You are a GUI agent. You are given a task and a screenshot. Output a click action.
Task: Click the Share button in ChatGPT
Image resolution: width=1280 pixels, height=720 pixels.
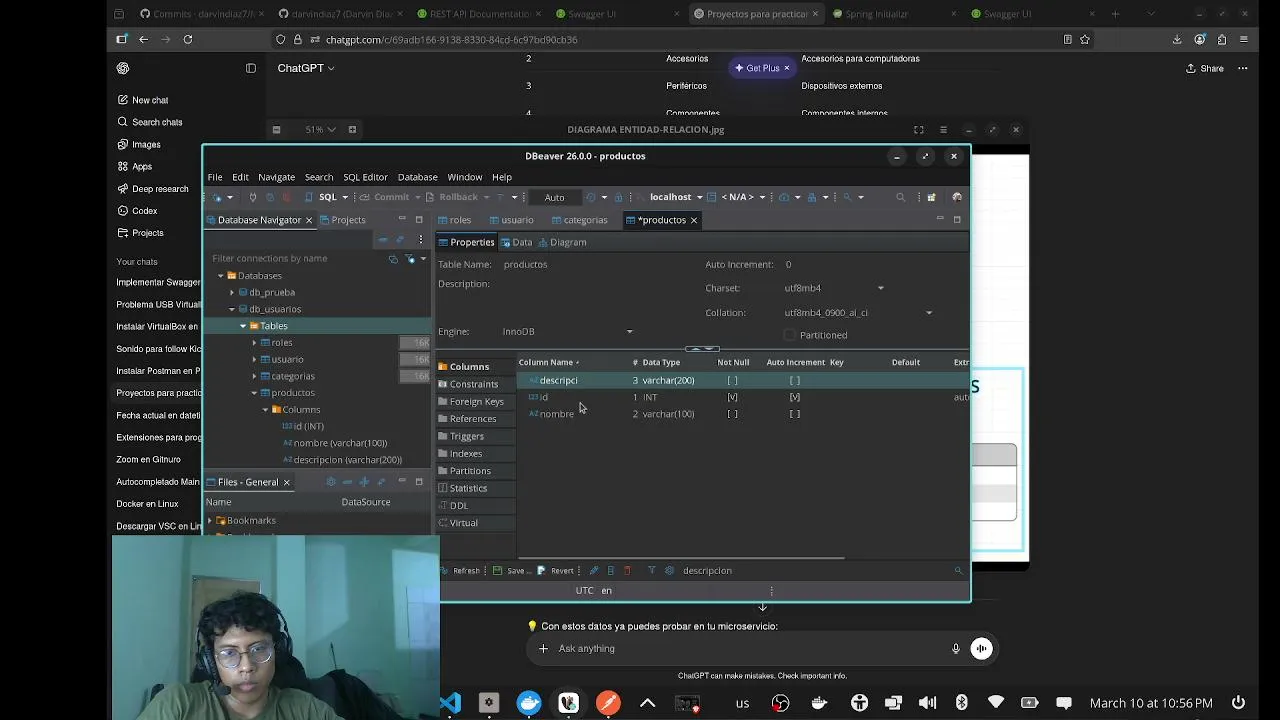tap(1205, 68)
